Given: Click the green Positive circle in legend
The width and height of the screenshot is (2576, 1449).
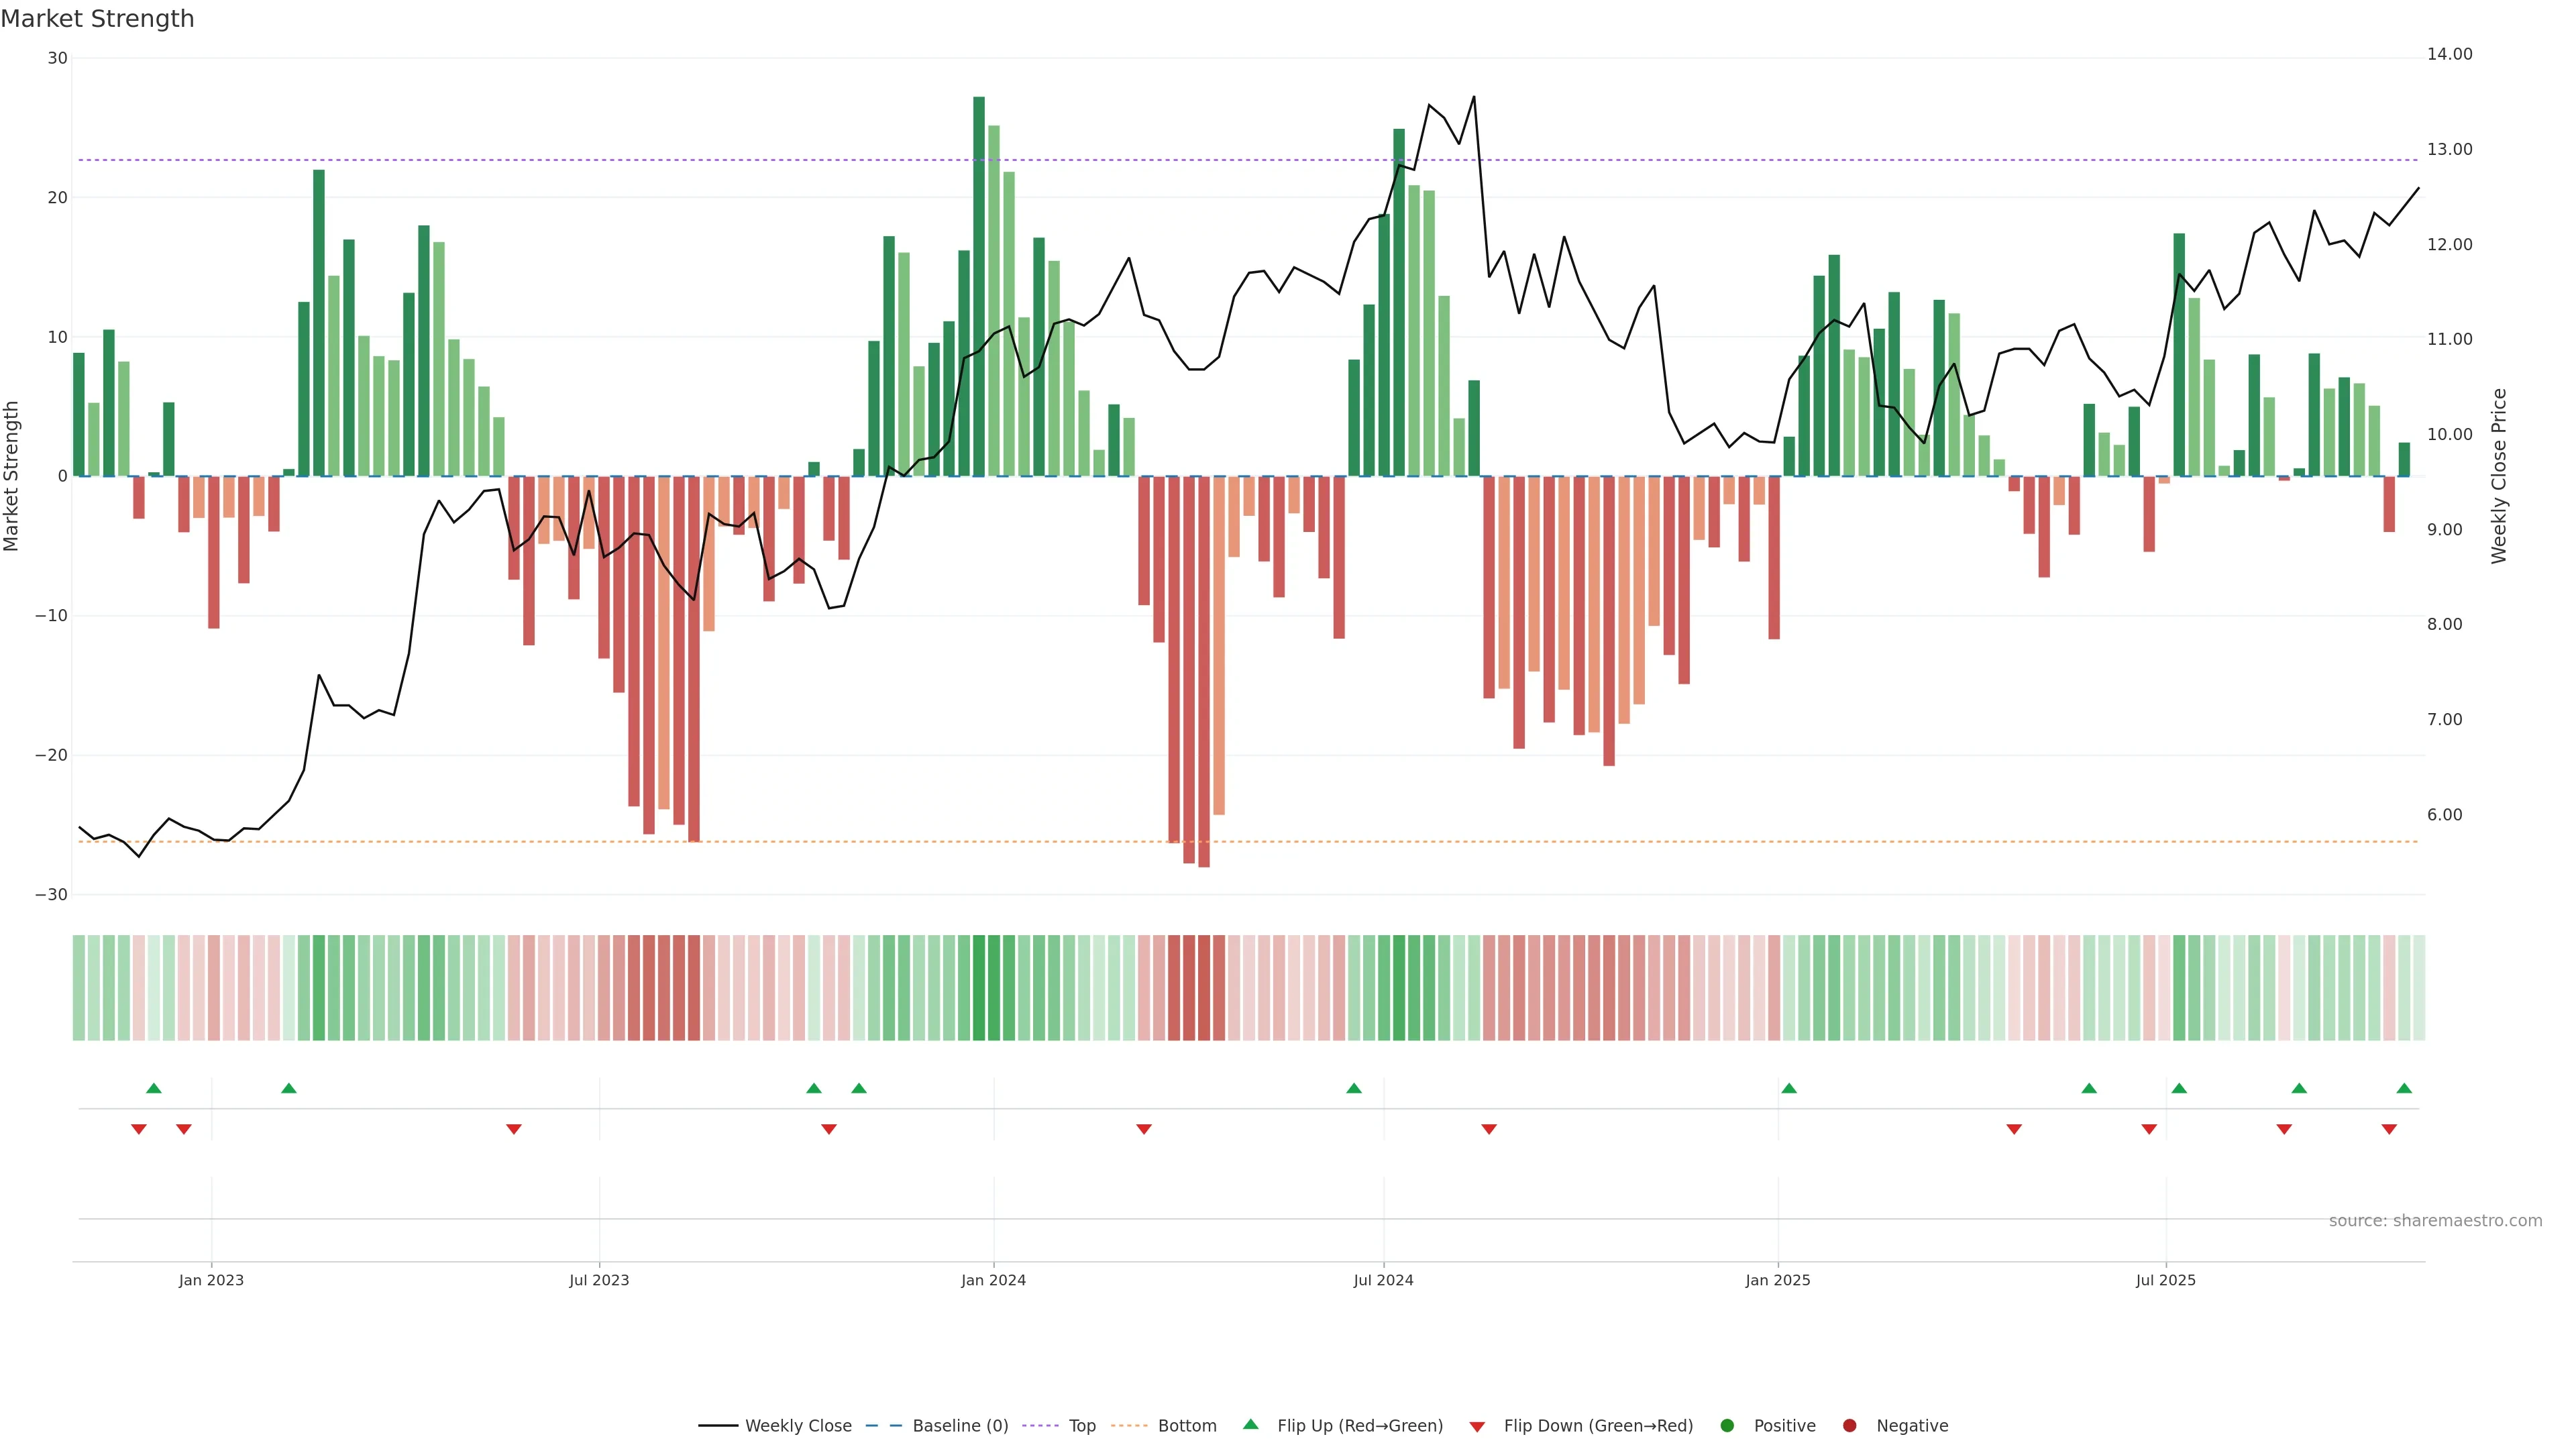Looking at the screenshot, I should pyautogui.click(x=1727, y=1425).
